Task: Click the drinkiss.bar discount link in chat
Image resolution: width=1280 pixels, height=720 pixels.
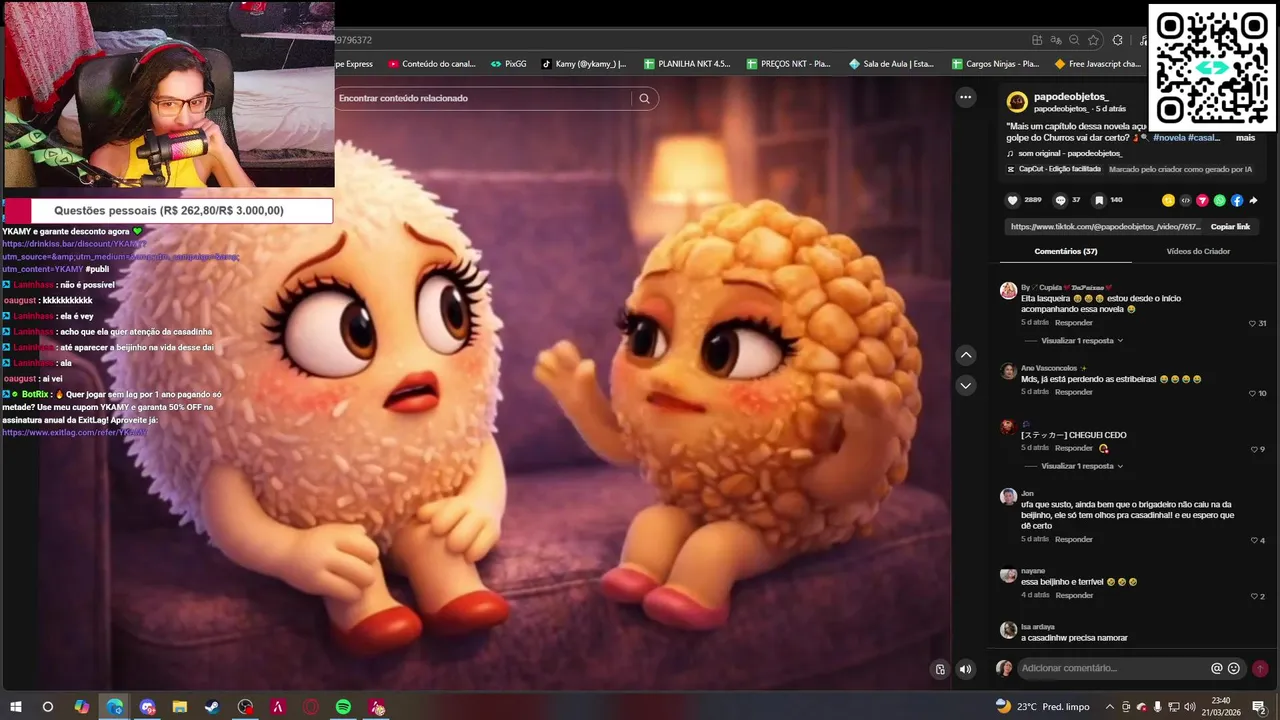Action: tap(120, 256)
